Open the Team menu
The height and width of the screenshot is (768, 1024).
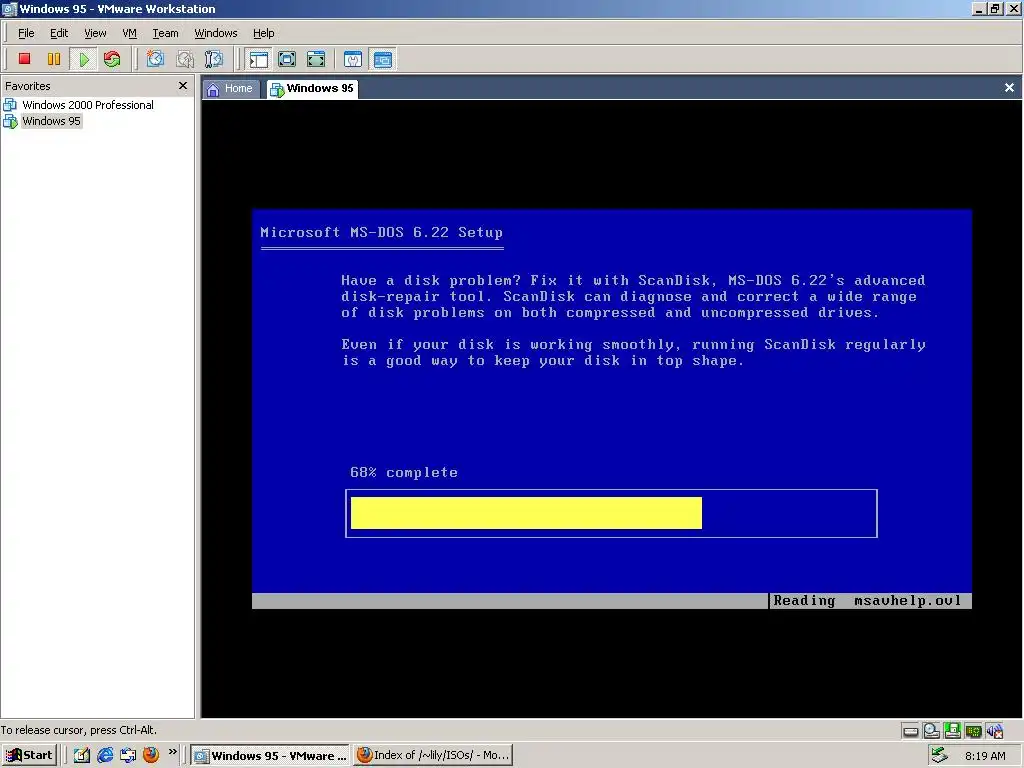pyautogui.click(x=165, y=33)
